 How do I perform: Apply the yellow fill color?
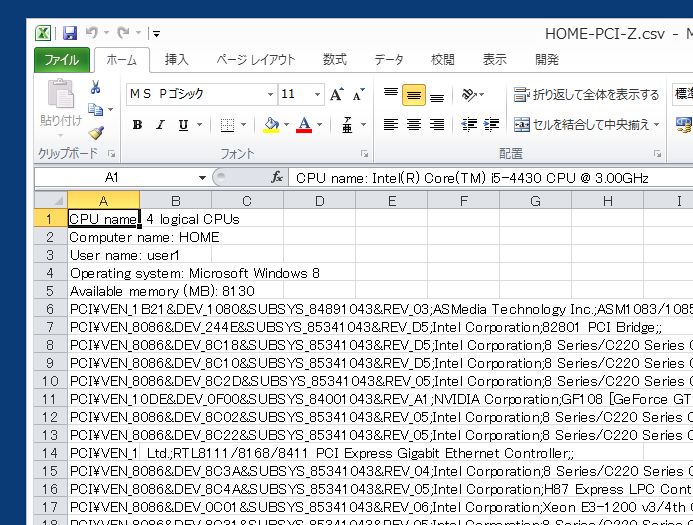[271, 125]
